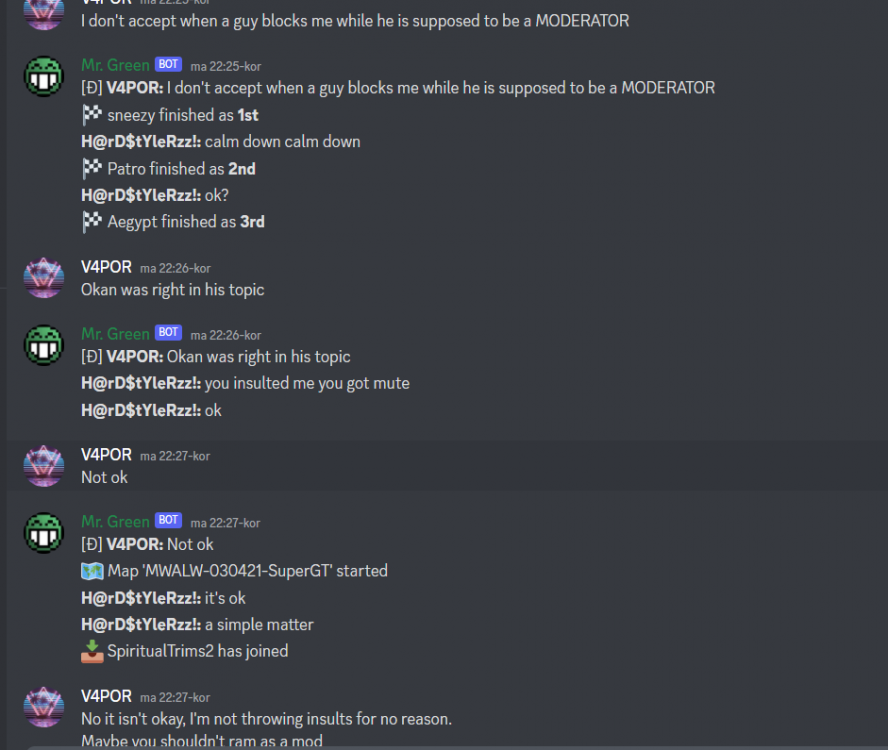The image size is (888, 750).
Task: Click the 'Okan was right in his topic' message
Action: point(173,290)
